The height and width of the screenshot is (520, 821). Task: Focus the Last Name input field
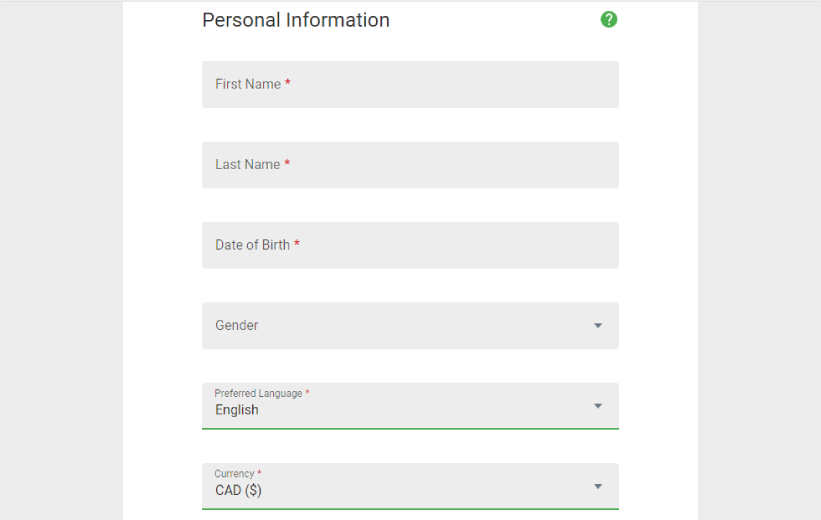[x=410, y=164]
